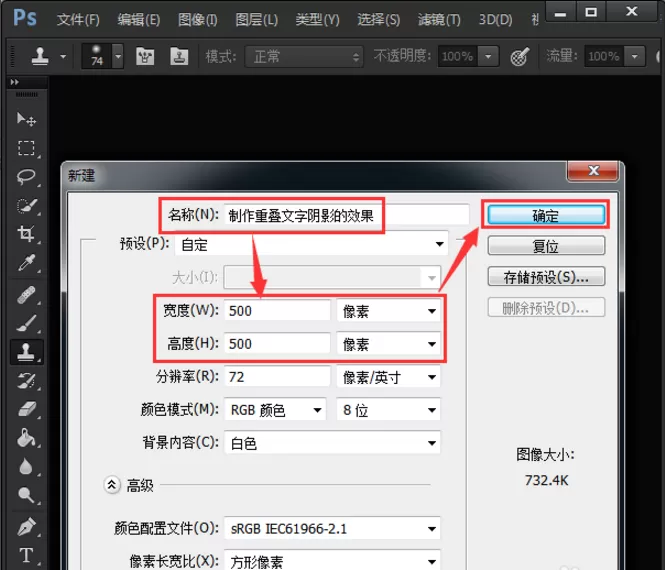Select the Brush tool
Screen dimensions: 665x570
26,324
